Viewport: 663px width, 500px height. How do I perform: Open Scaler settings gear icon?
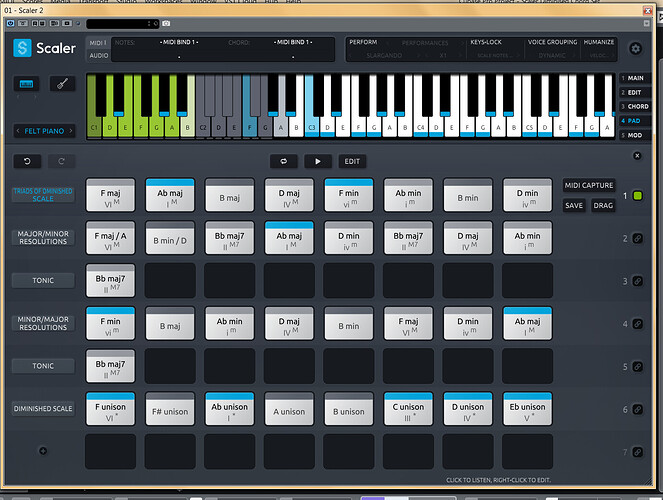(x=636, y=49)
